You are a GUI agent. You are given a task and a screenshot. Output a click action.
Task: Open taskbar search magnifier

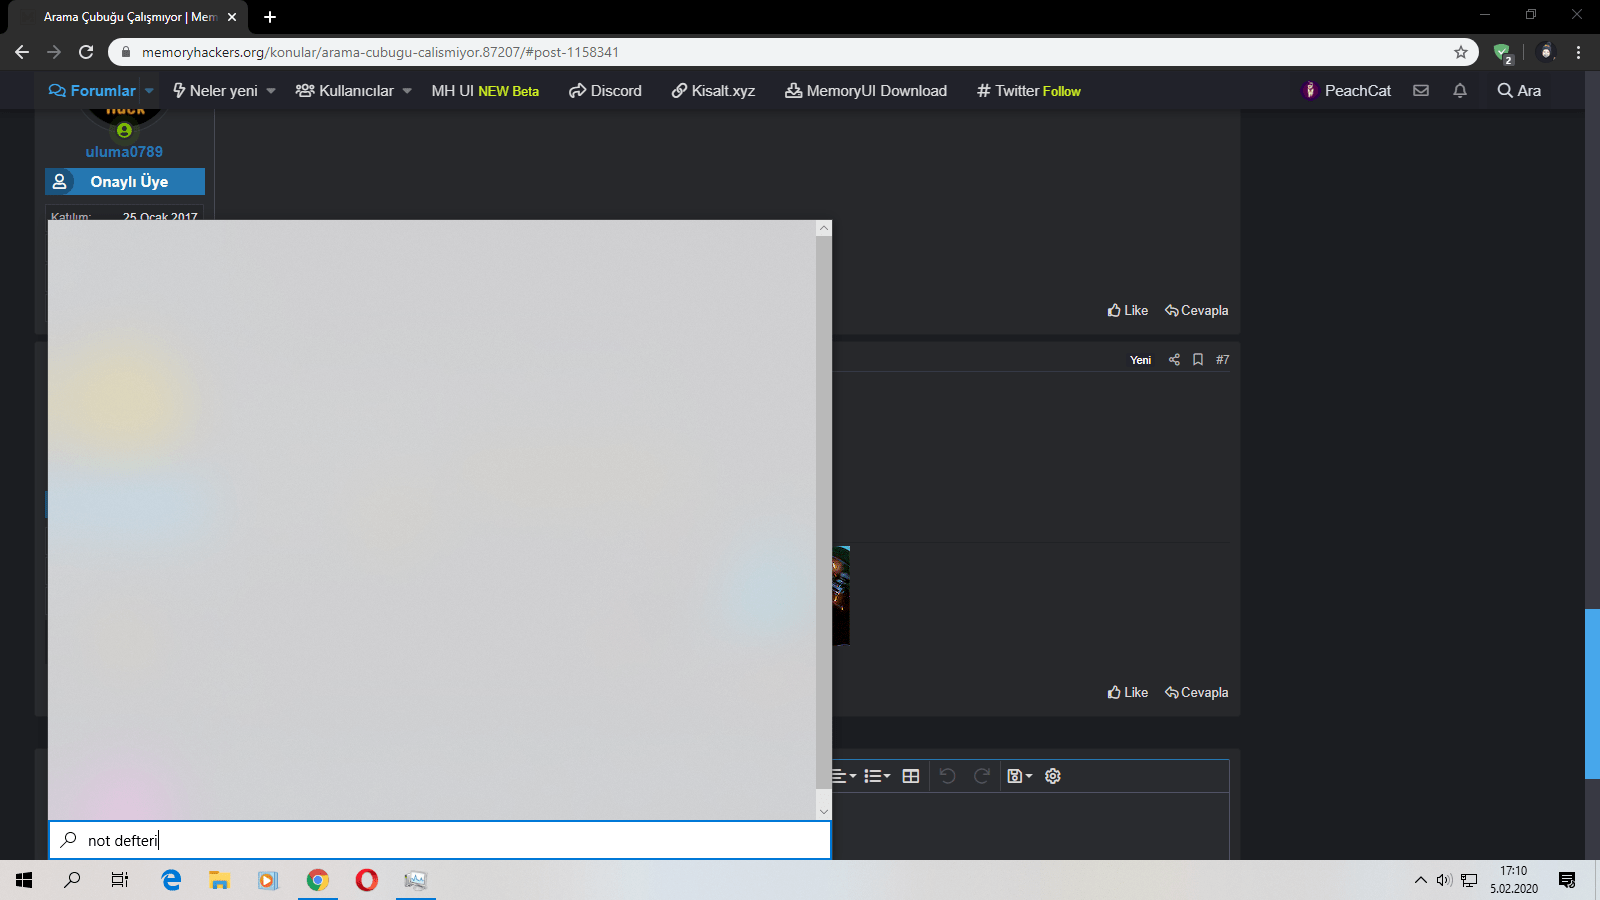click(72, 880)
